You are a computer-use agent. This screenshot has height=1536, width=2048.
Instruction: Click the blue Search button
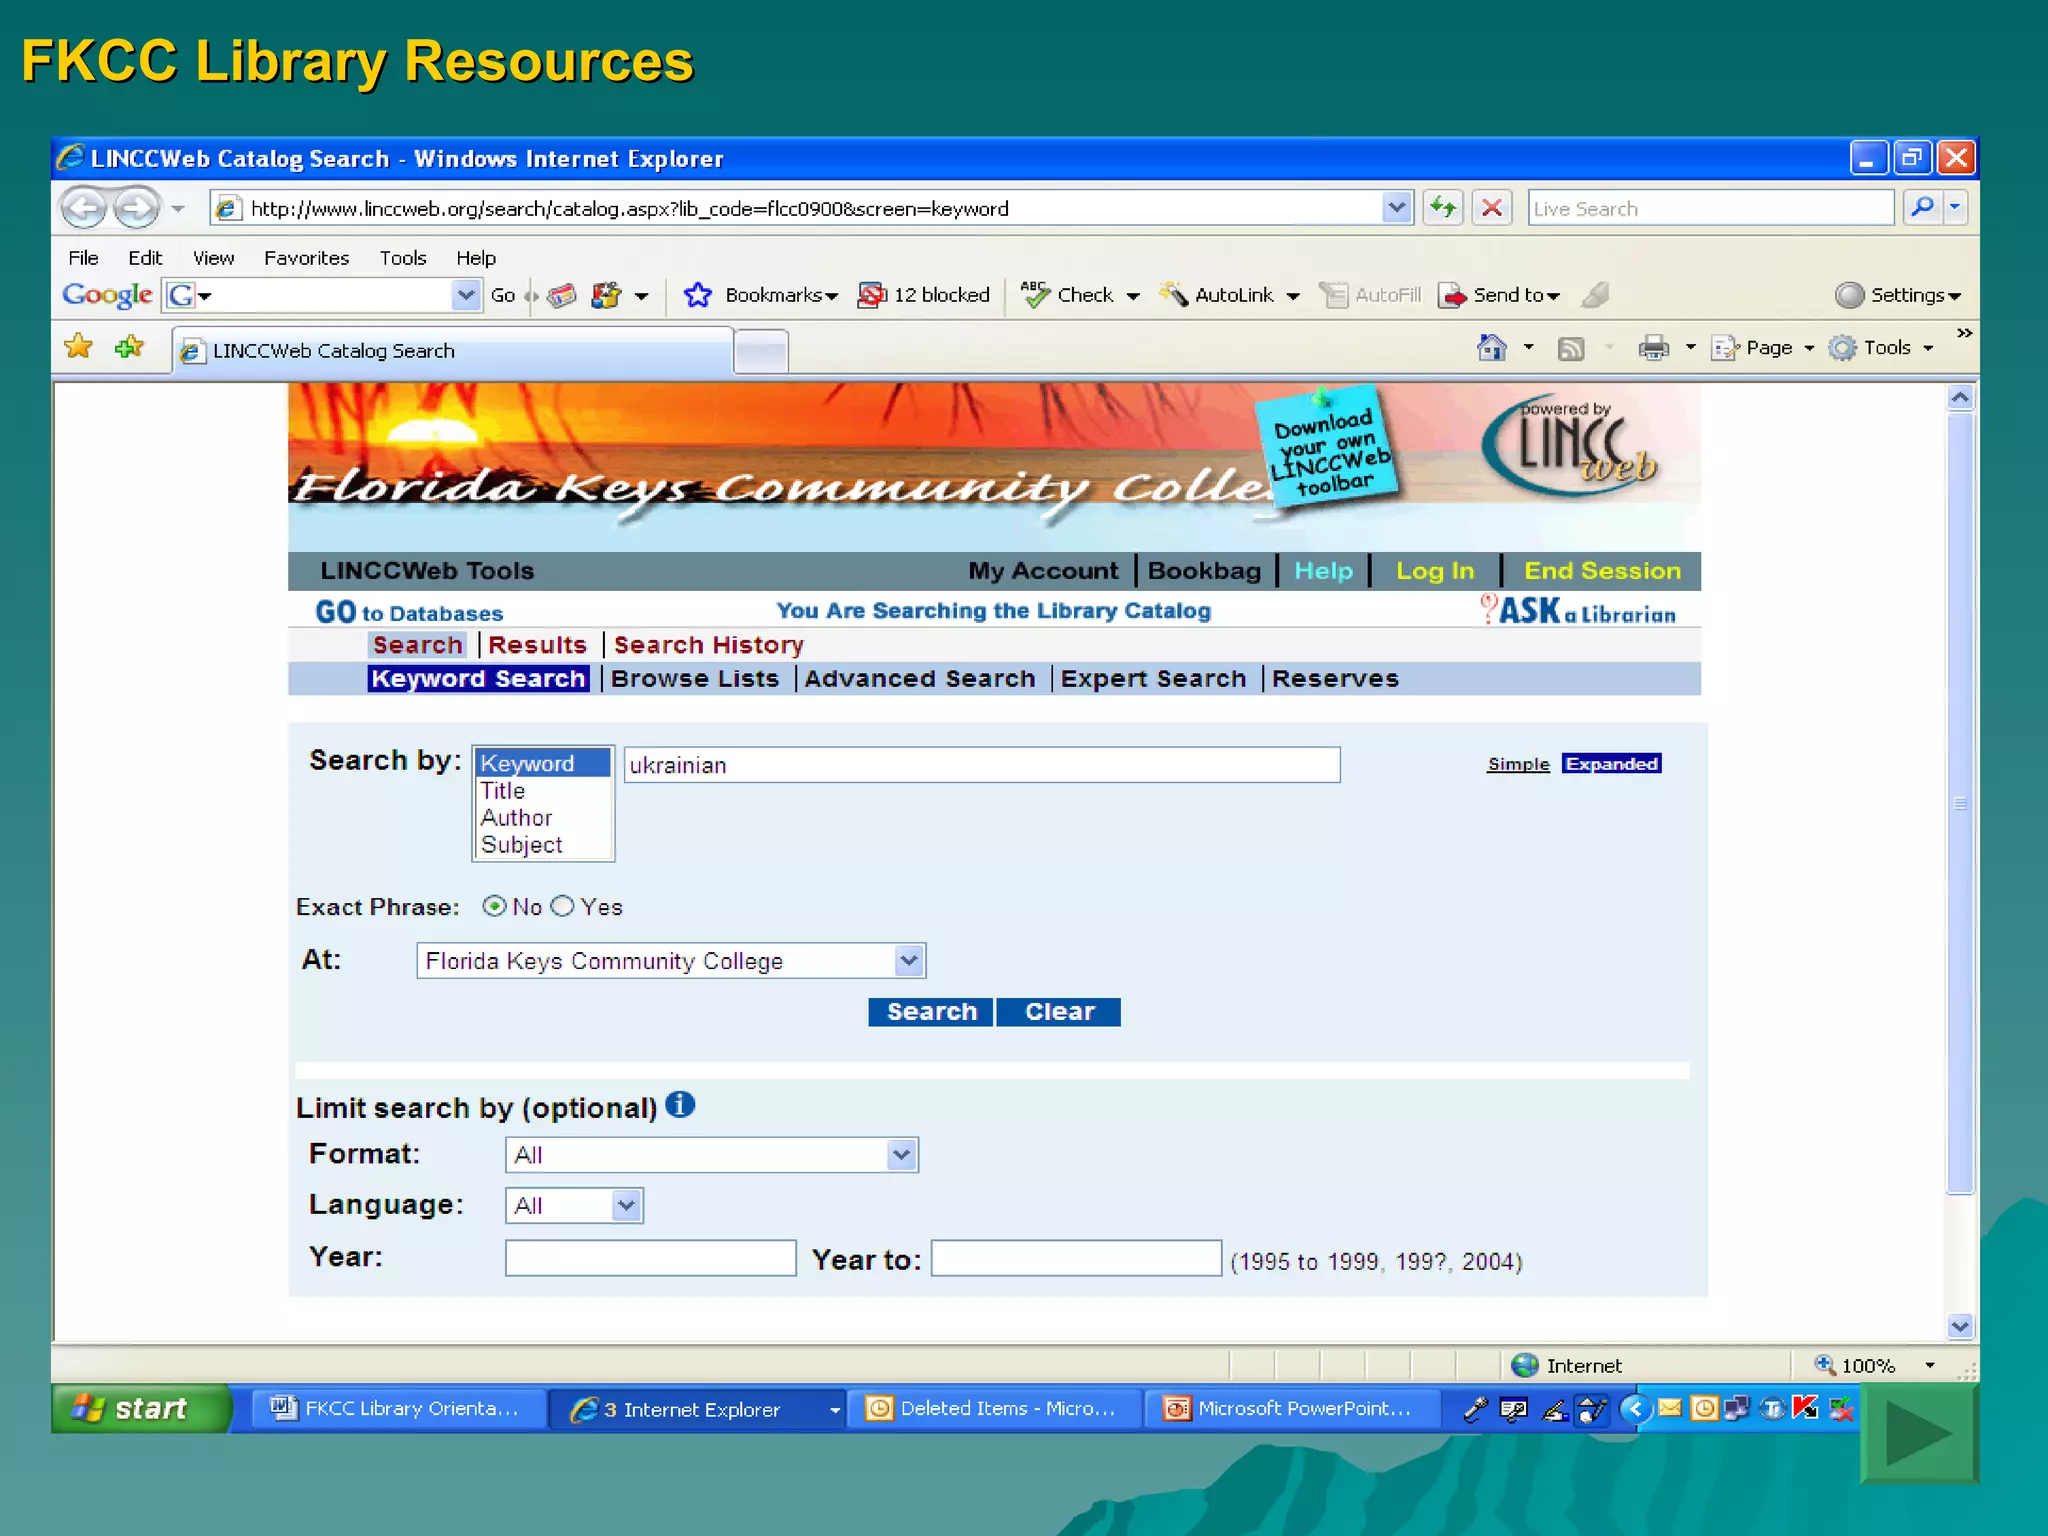[x=931, y=1012]
